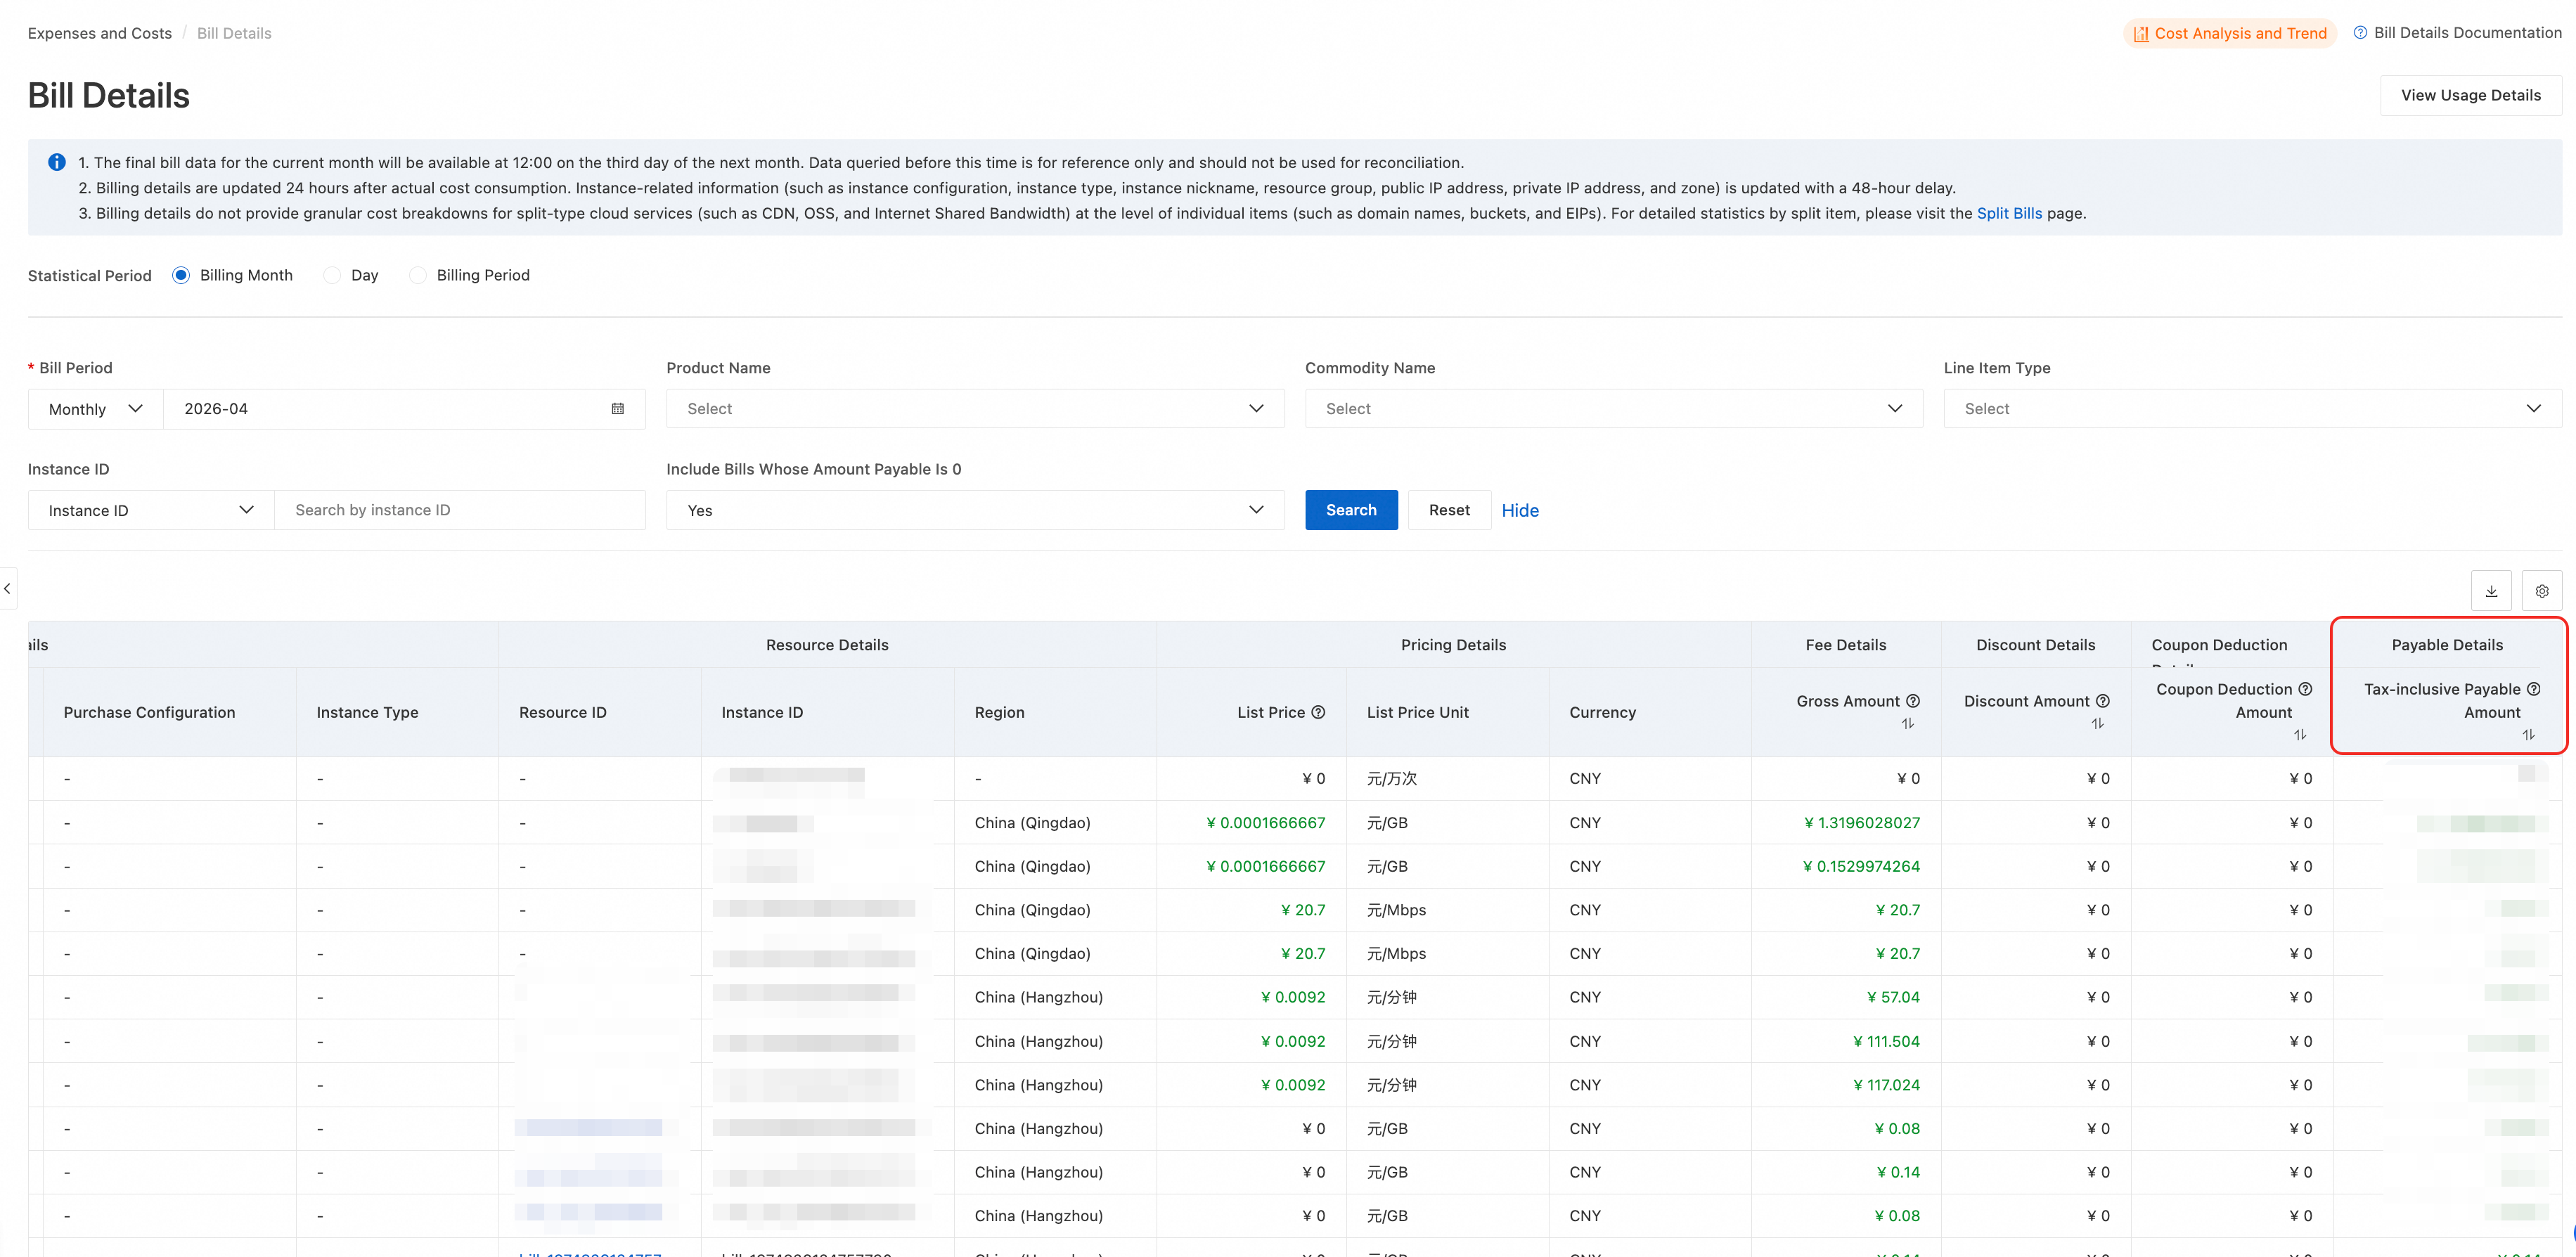
Task: Open the Commodity Name select dropdown
Action: click(1613, 409)
